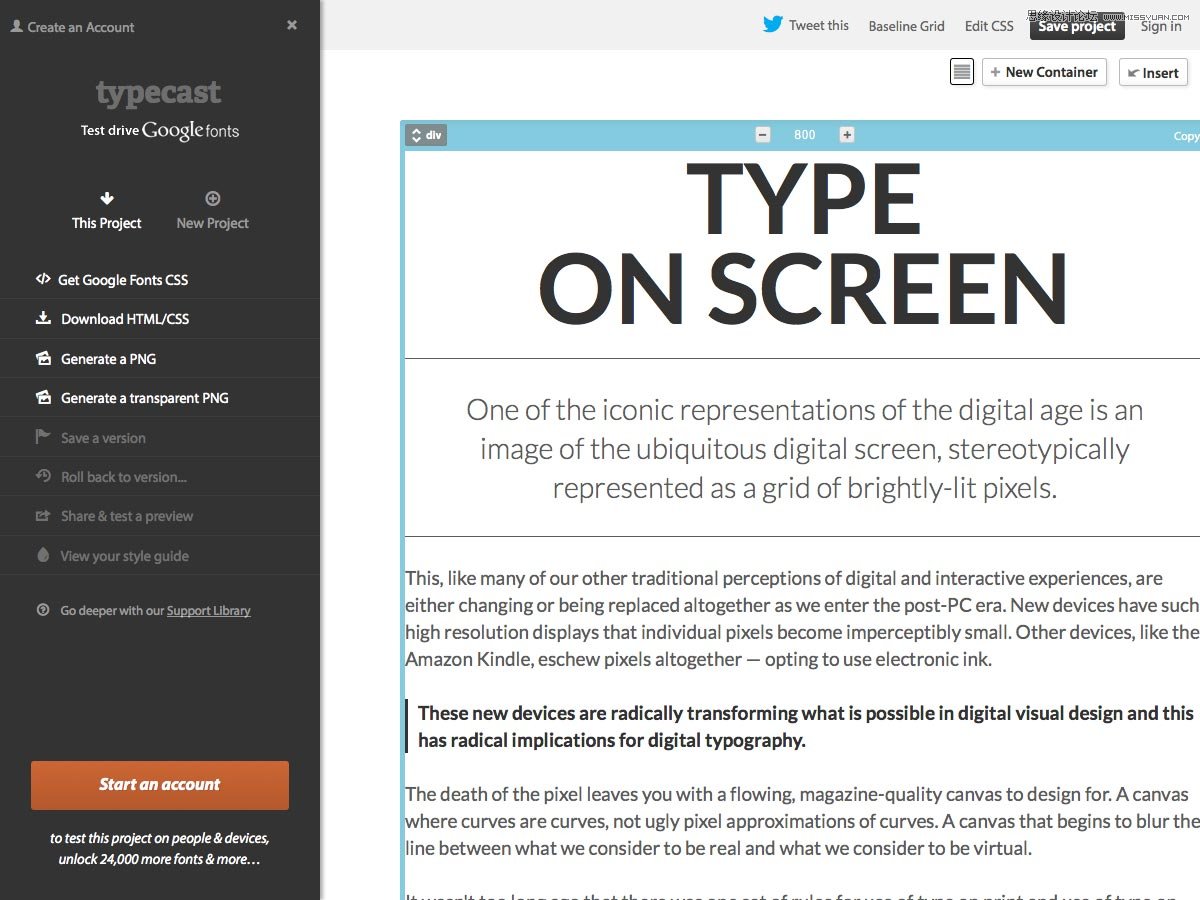Click the download icon beside Download HTML/CSS
1200x900 pixels.
[43, 318]
